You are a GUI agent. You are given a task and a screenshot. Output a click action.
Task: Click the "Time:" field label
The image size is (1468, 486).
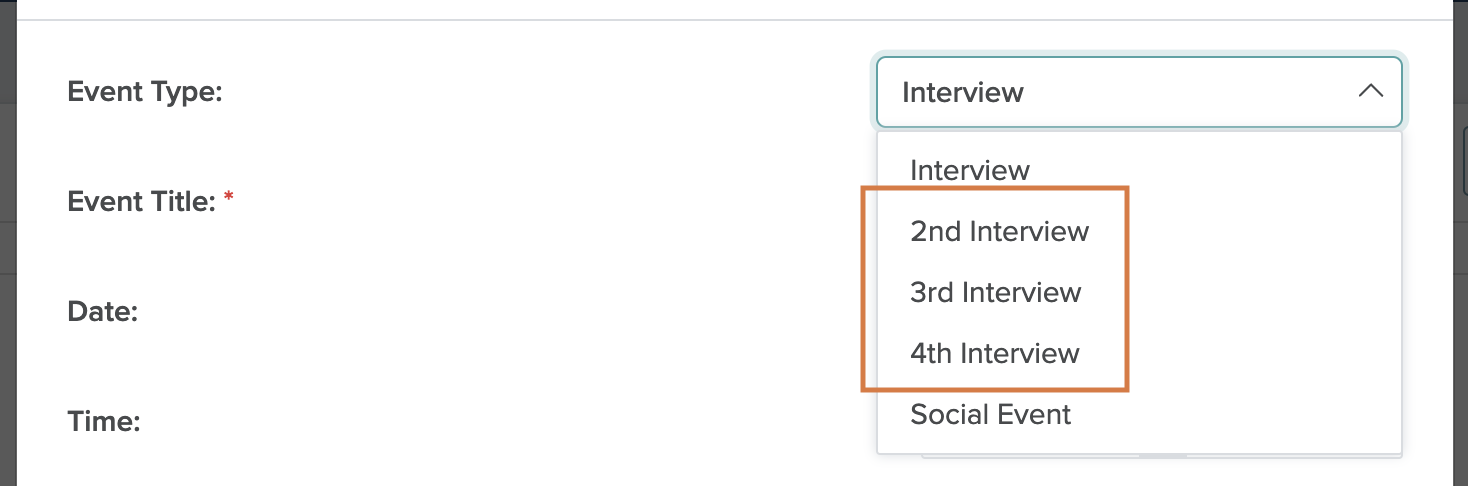point(103,421)
